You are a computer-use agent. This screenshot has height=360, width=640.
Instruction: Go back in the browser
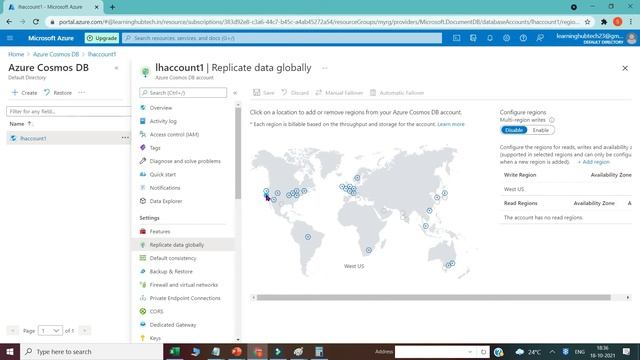[9, 22]
